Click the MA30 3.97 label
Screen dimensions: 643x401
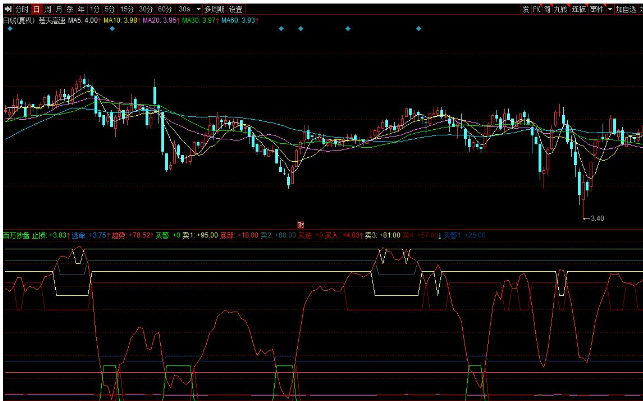[200, 20]
